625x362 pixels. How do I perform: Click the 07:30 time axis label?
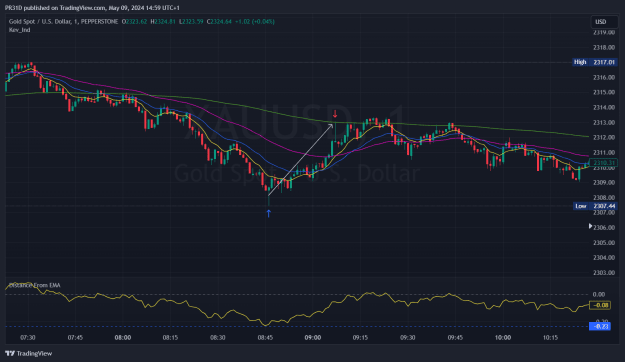(x=28, y=338)
